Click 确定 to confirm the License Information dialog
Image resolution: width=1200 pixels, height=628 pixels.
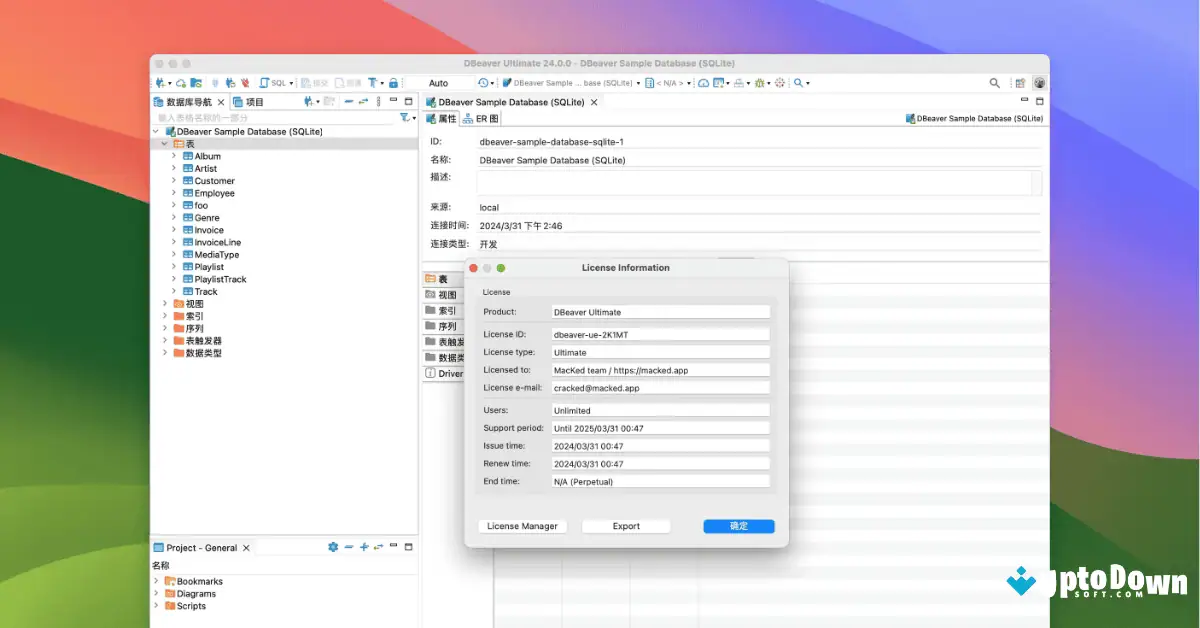[x=738, y=526]
